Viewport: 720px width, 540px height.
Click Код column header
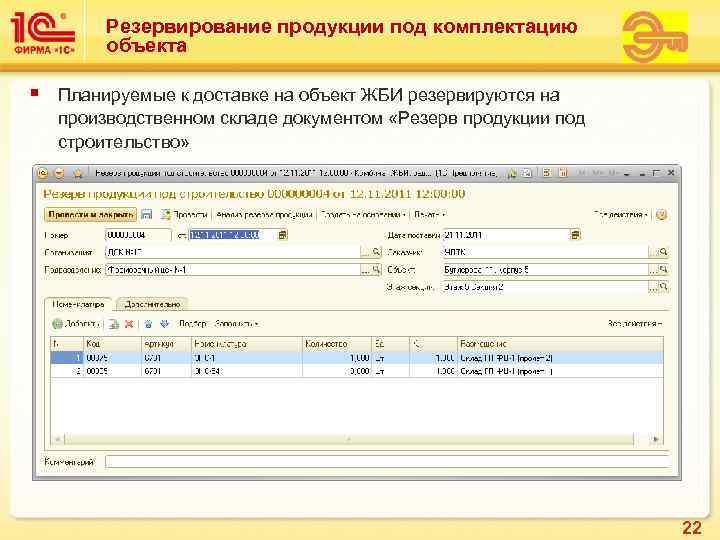[113, 343]
